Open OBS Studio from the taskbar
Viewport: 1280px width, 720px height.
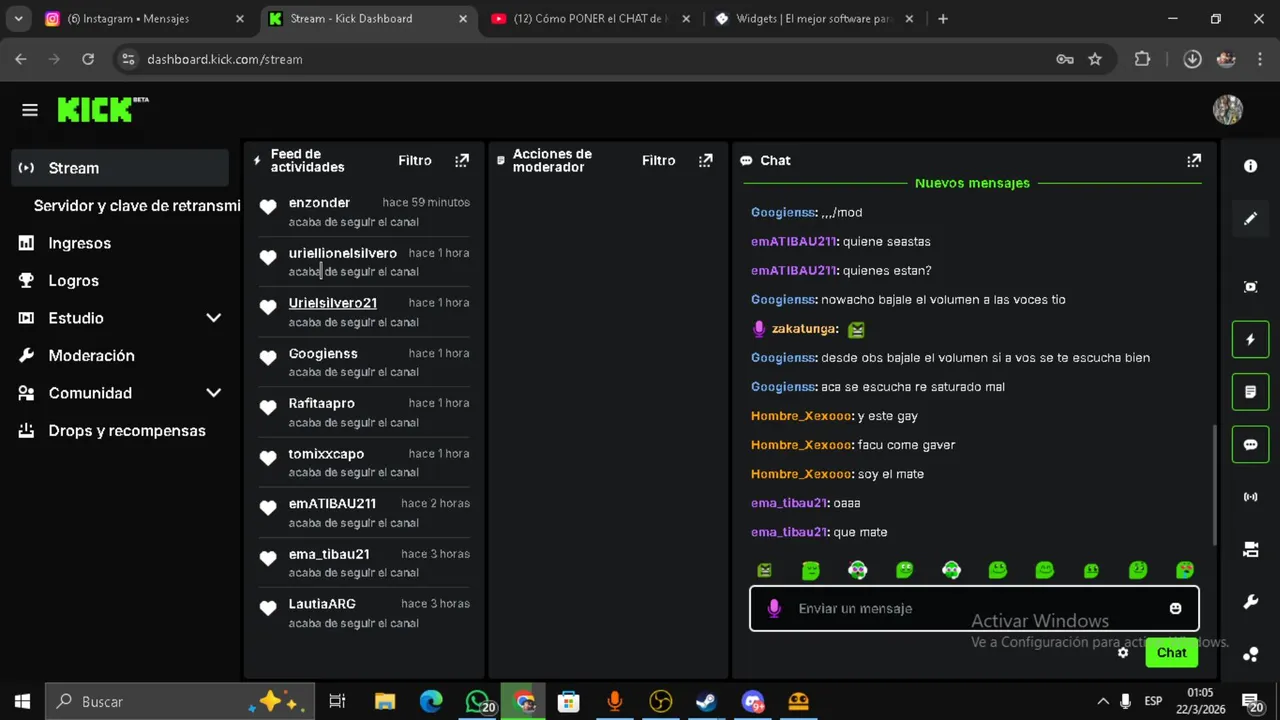pos(660,702)
